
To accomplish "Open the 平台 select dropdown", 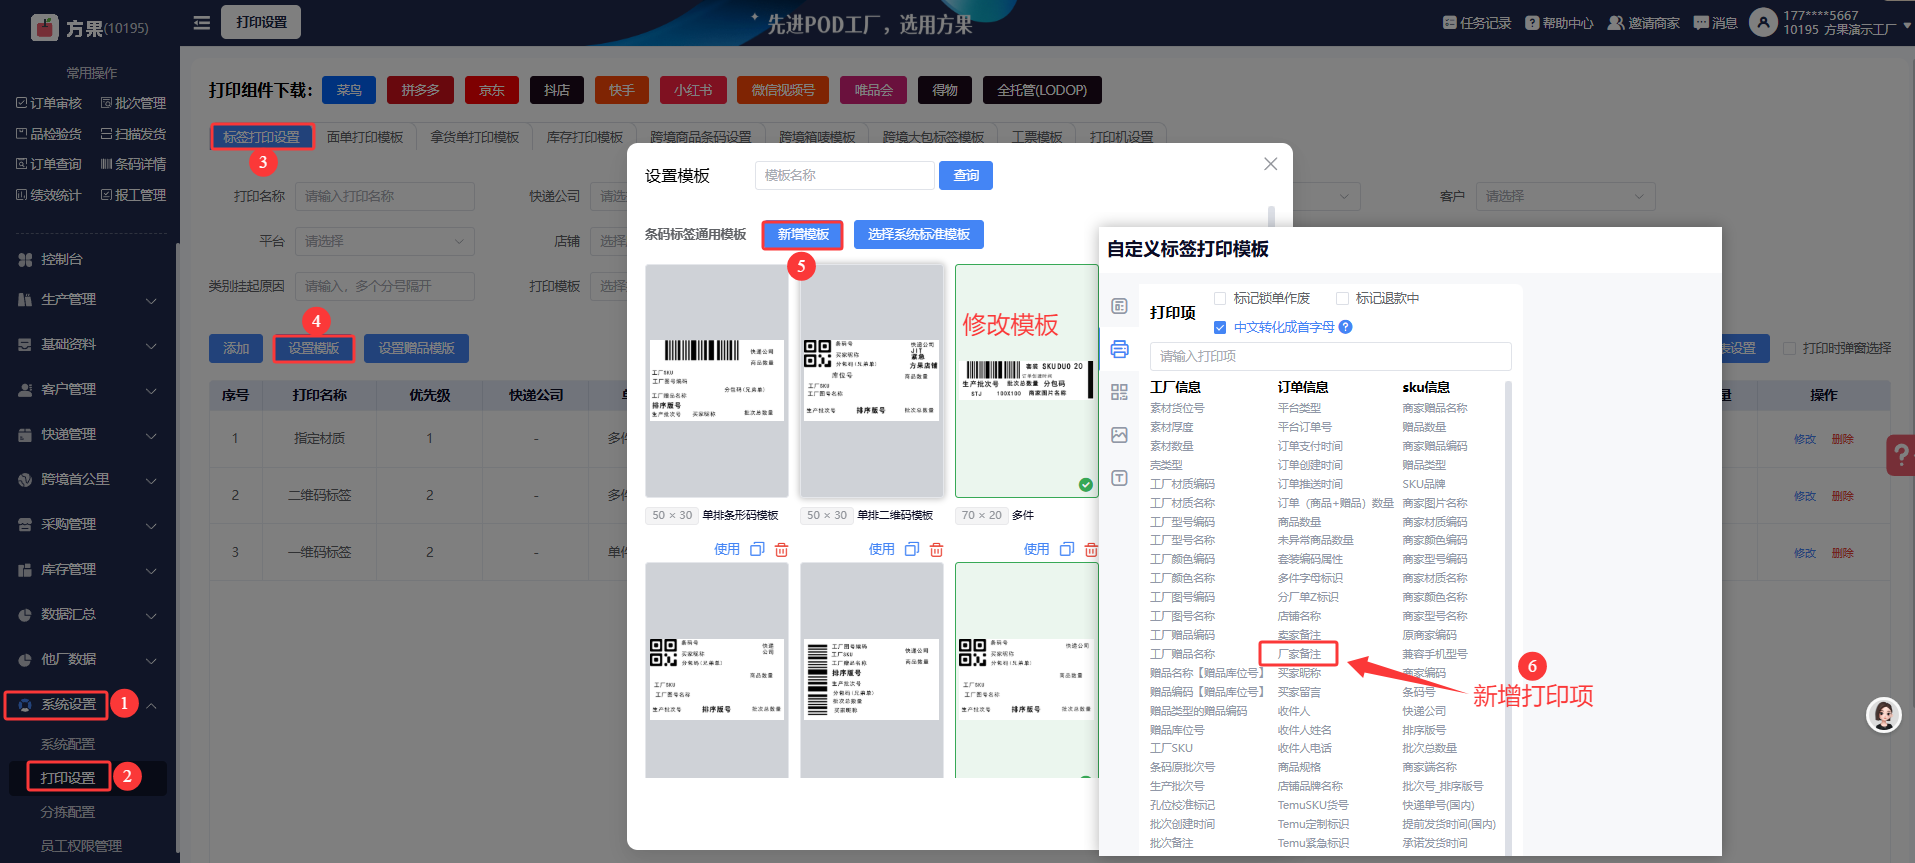I will point(385,241).
